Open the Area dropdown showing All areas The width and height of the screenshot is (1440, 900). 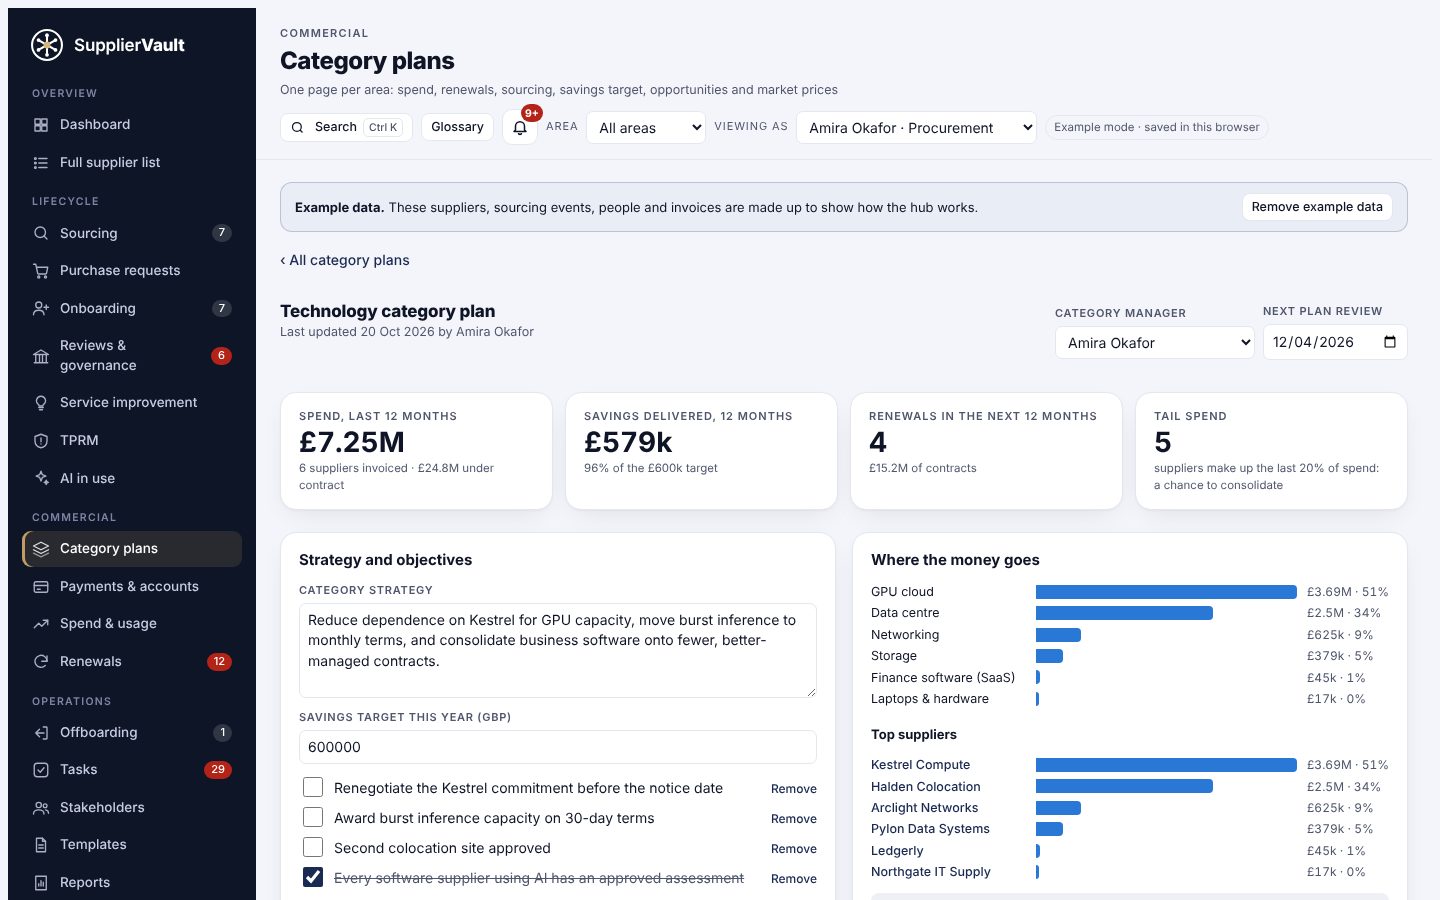(646, 128)
